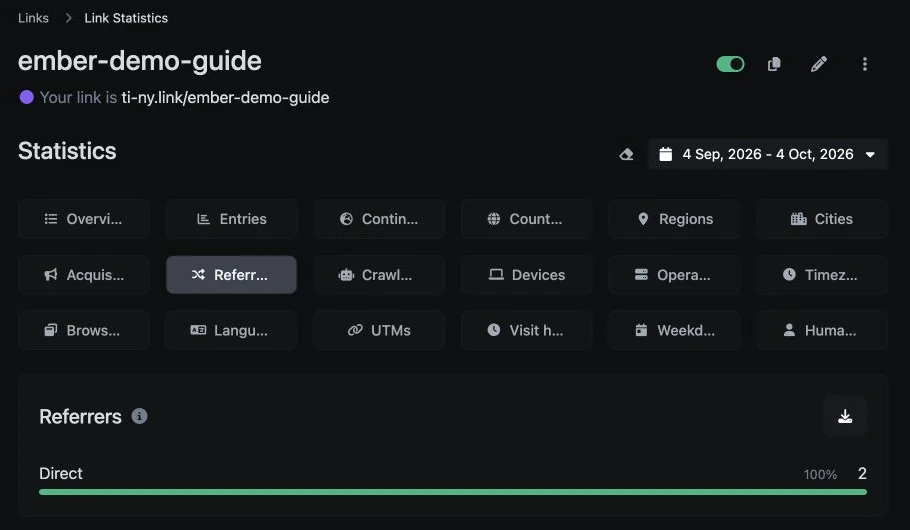Go to Links breadcrumb
Screen dimensions: 910x530
(33, 18)
